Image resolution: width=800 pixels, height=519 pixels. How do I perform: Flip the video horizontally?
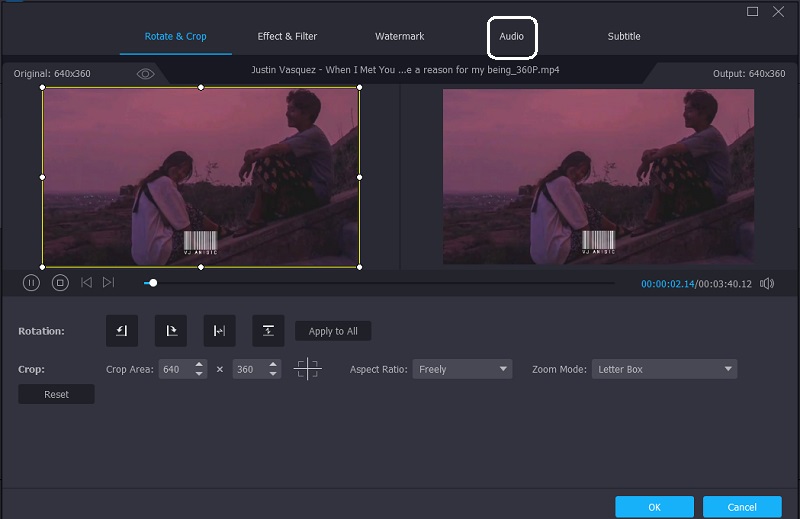pyautogui.click(x=219, y=331)
